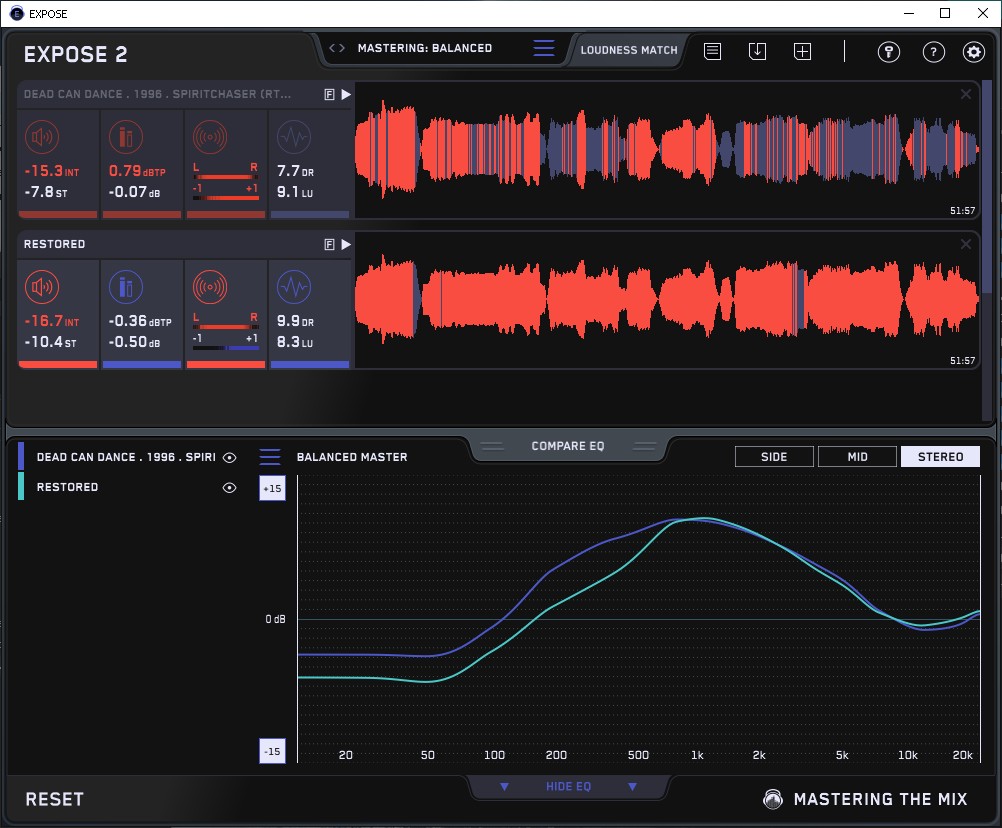The width and height of the screenshot is (1002, 828).
Task: Click the 7.7 DR value
Action: [295, 171]
